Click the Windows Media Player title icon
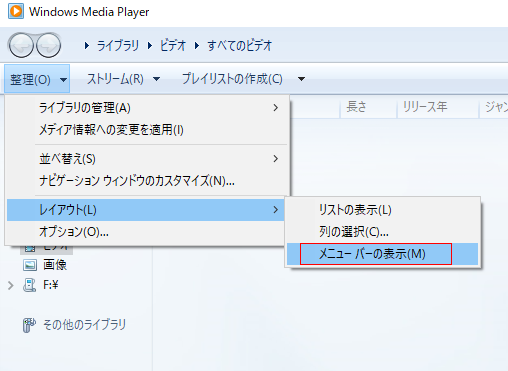Screen dimensions: 508x371 (16, 11)
